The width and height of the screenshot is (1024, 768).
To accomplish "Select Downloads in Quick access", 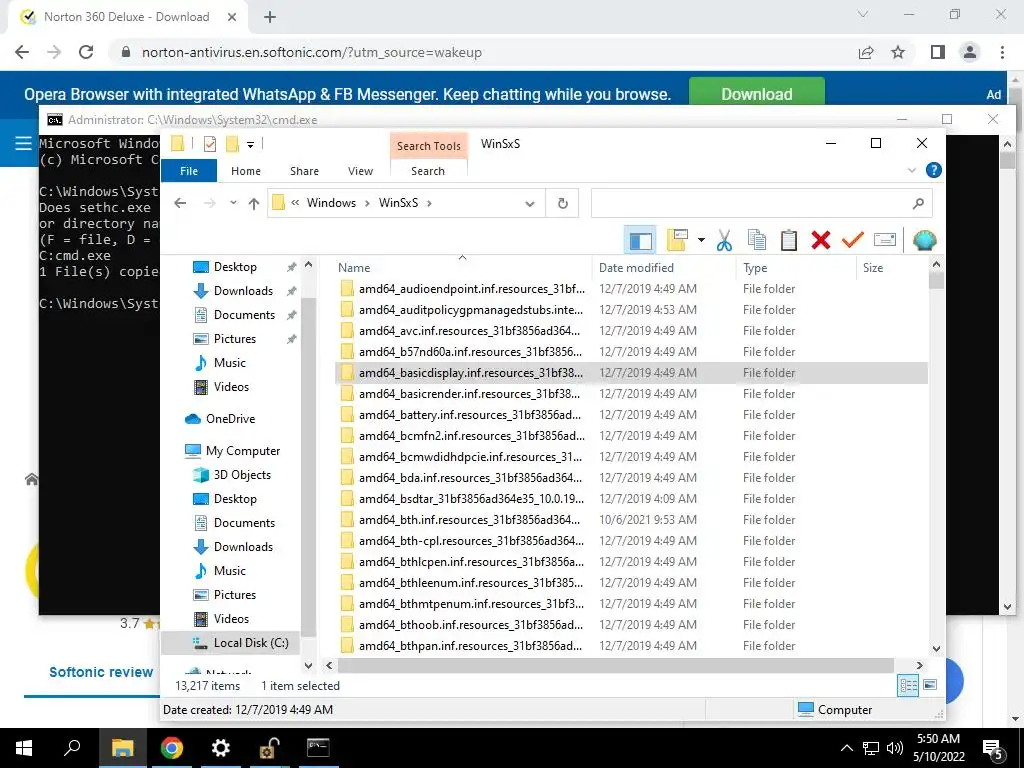I will (243, 291).
